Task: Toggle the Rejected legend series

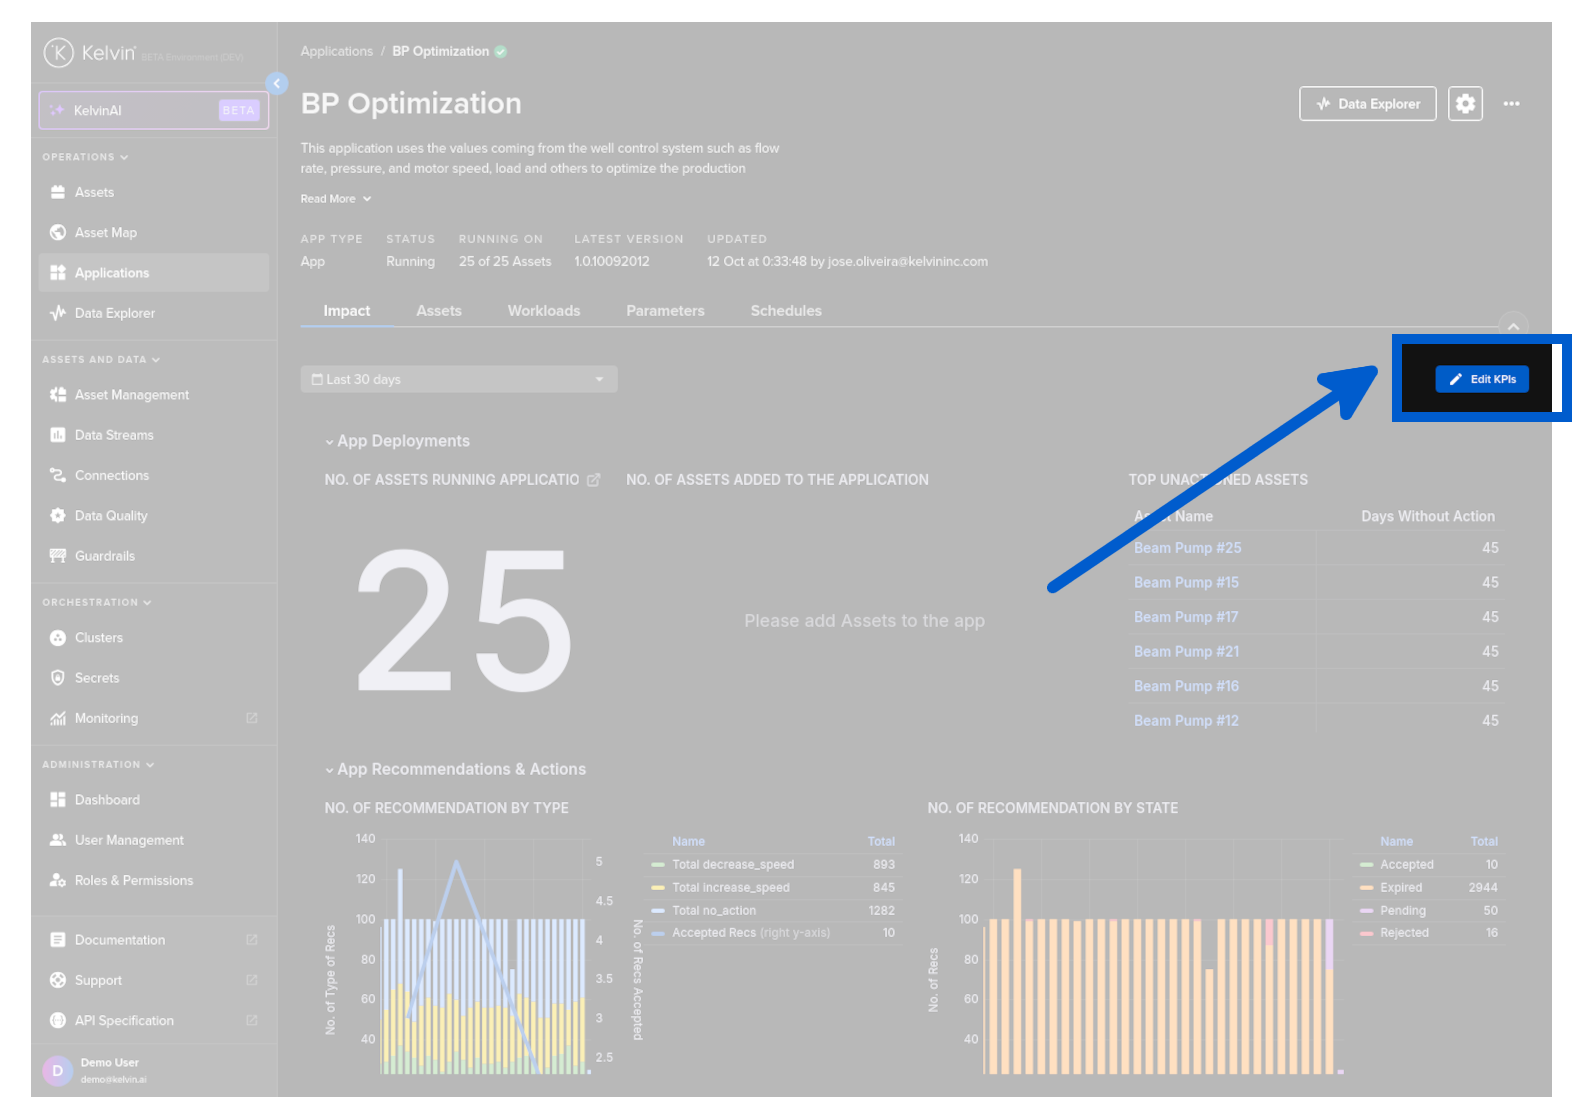Action: tap(1404, 933)
